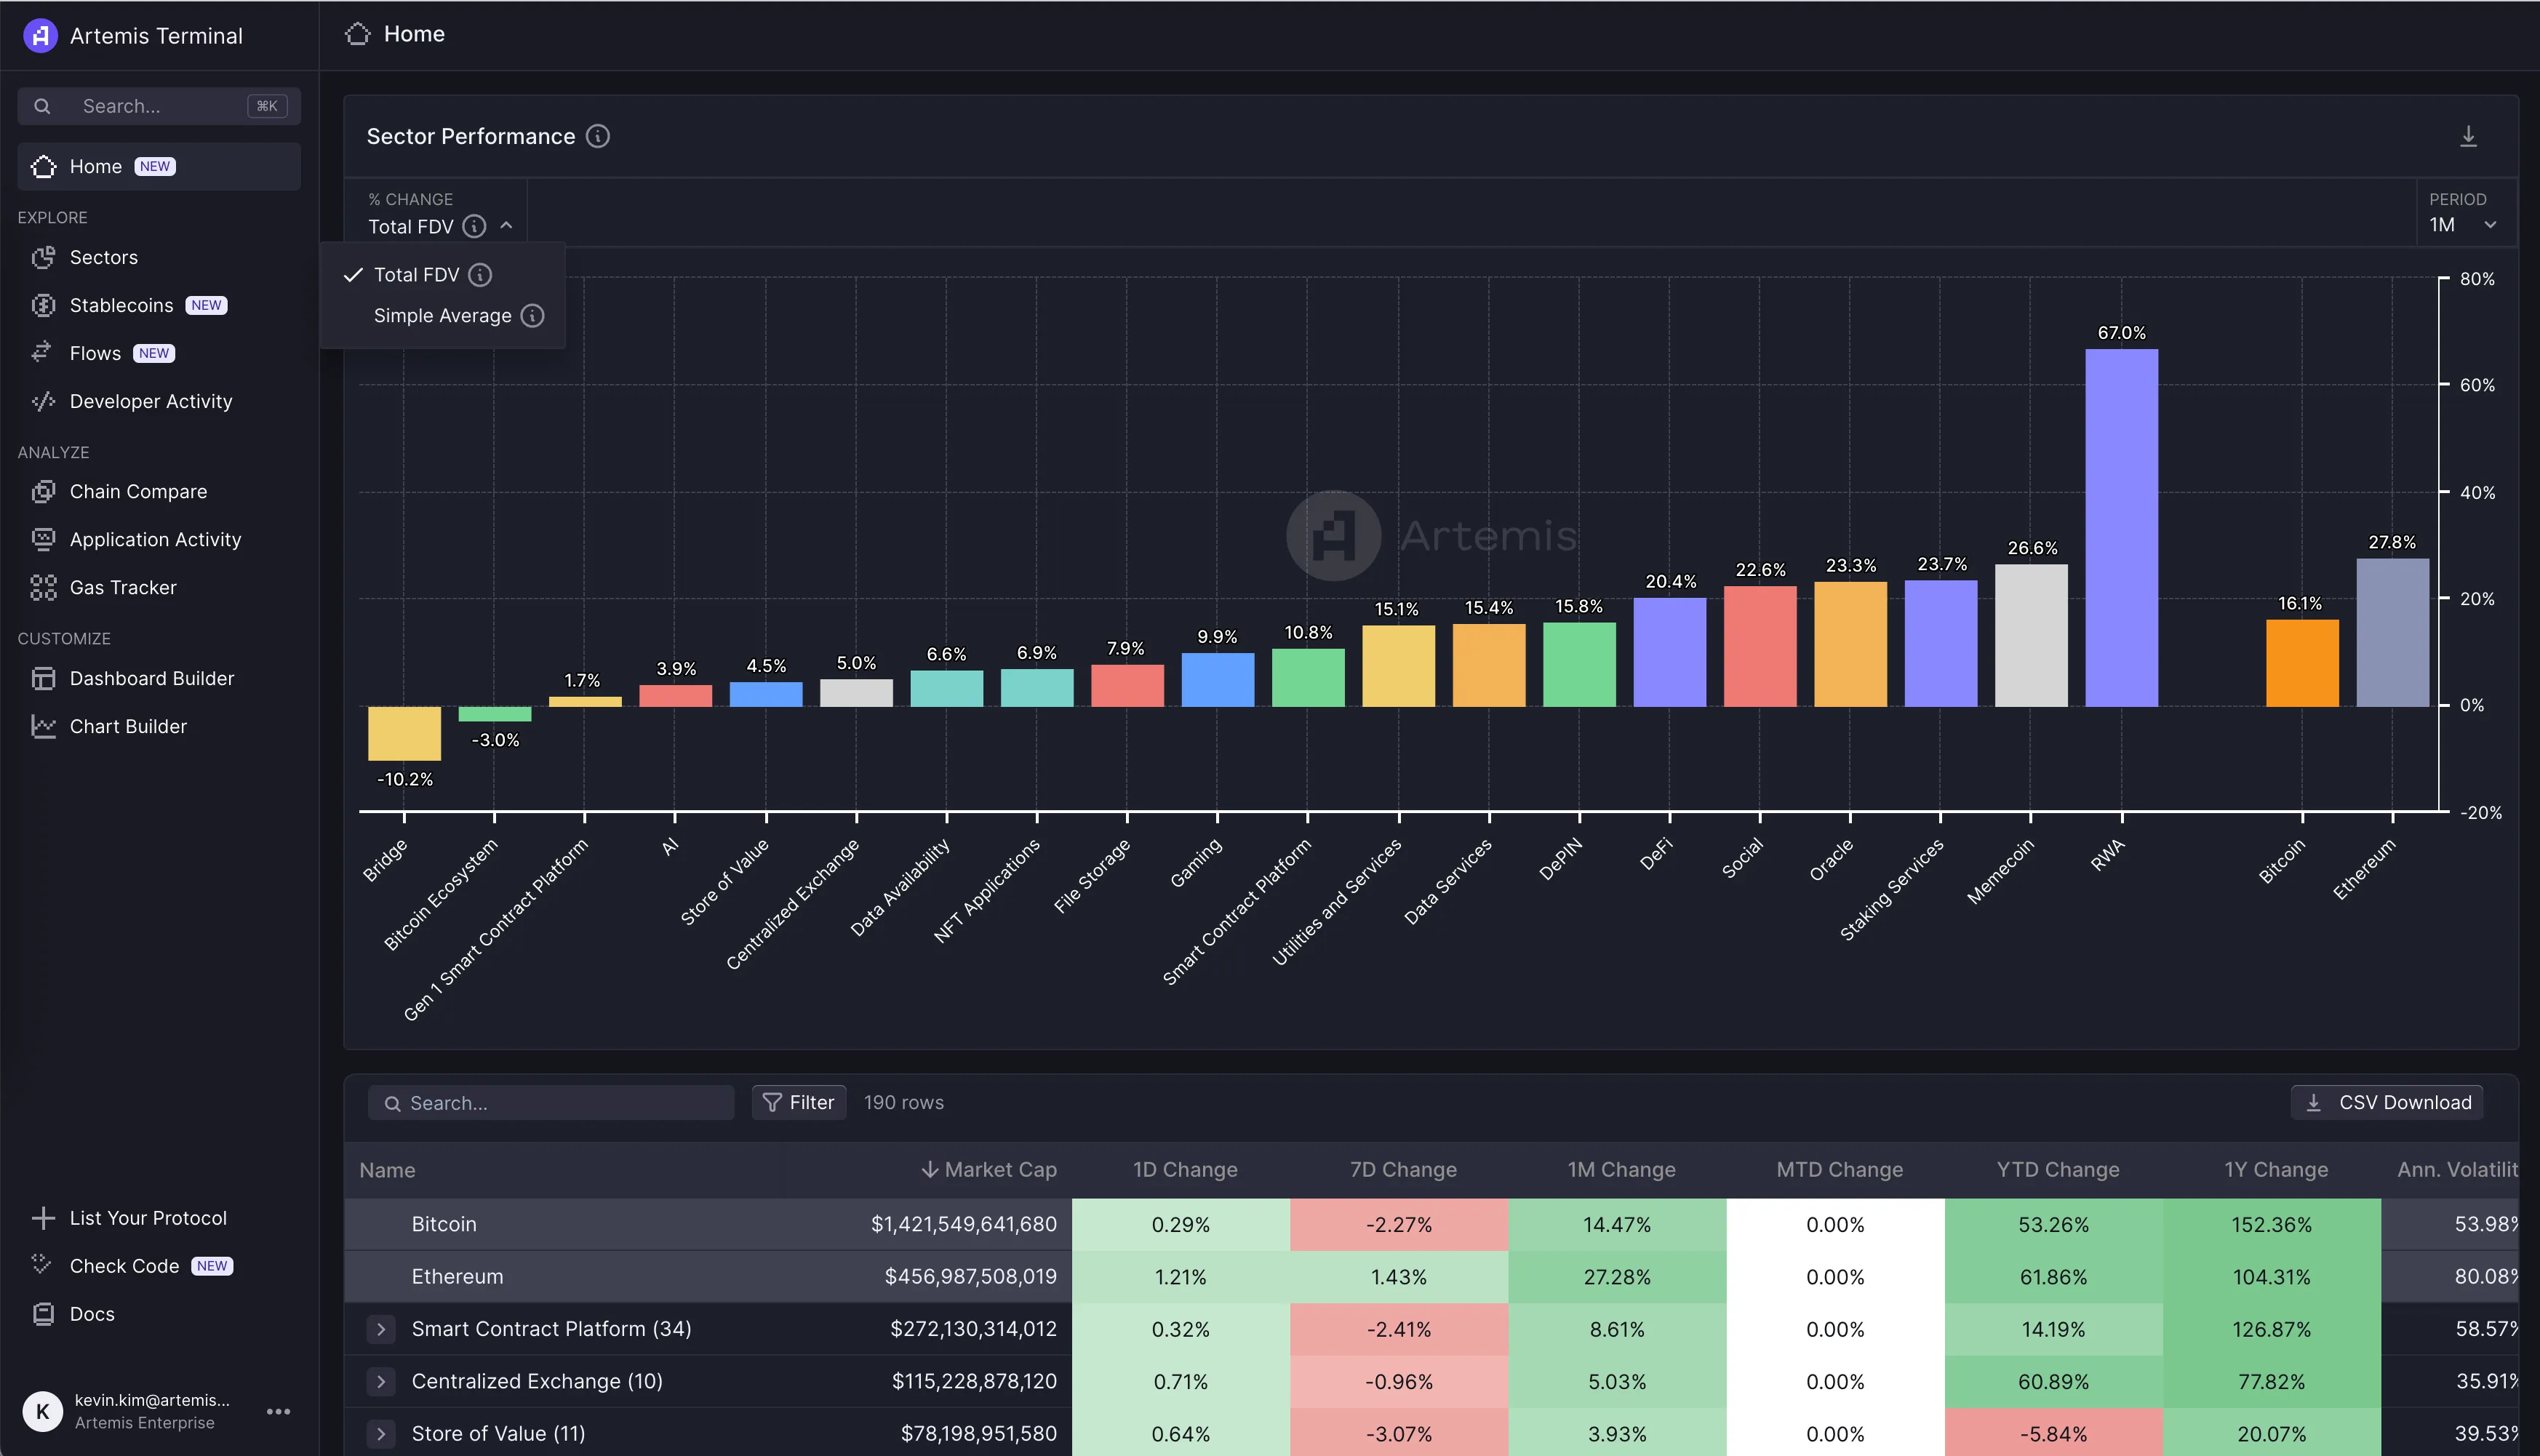This screenshot has width=2540, height=1456.
Task: Click the Gas Tracker grid icon
Action: tap(43, 588)
